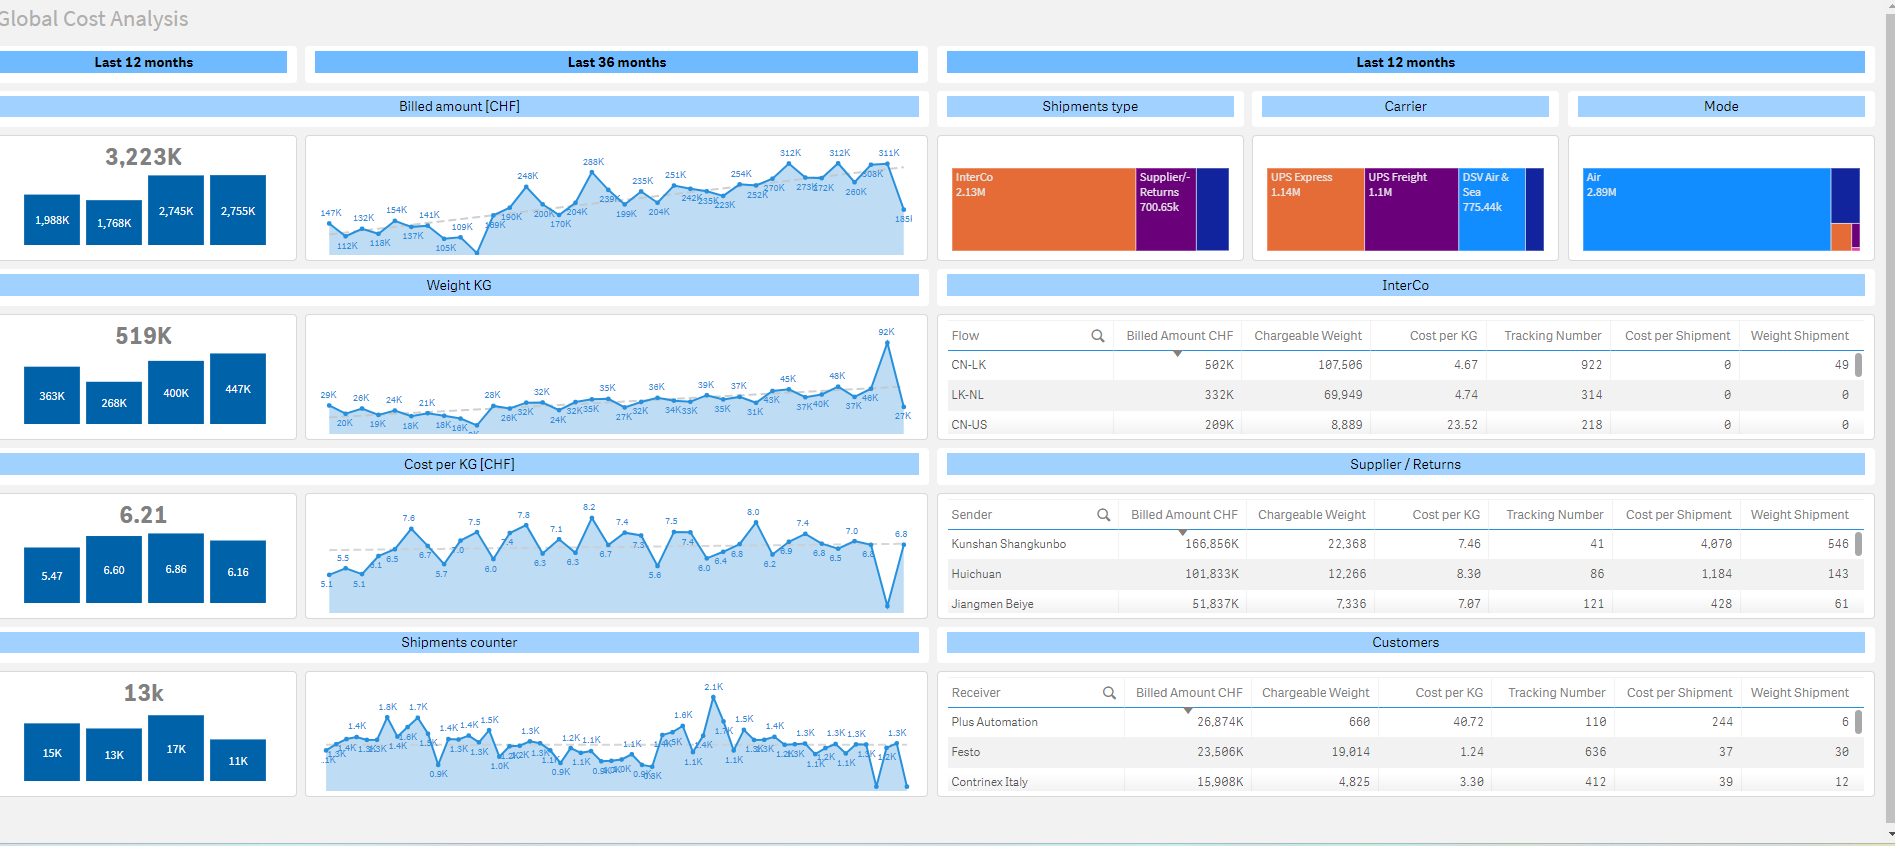The height and width of the screenshot is (846, 1895).
Task: Select Supplier/-Returns block in Shipments type treemap
Action: click(1166, 209)
